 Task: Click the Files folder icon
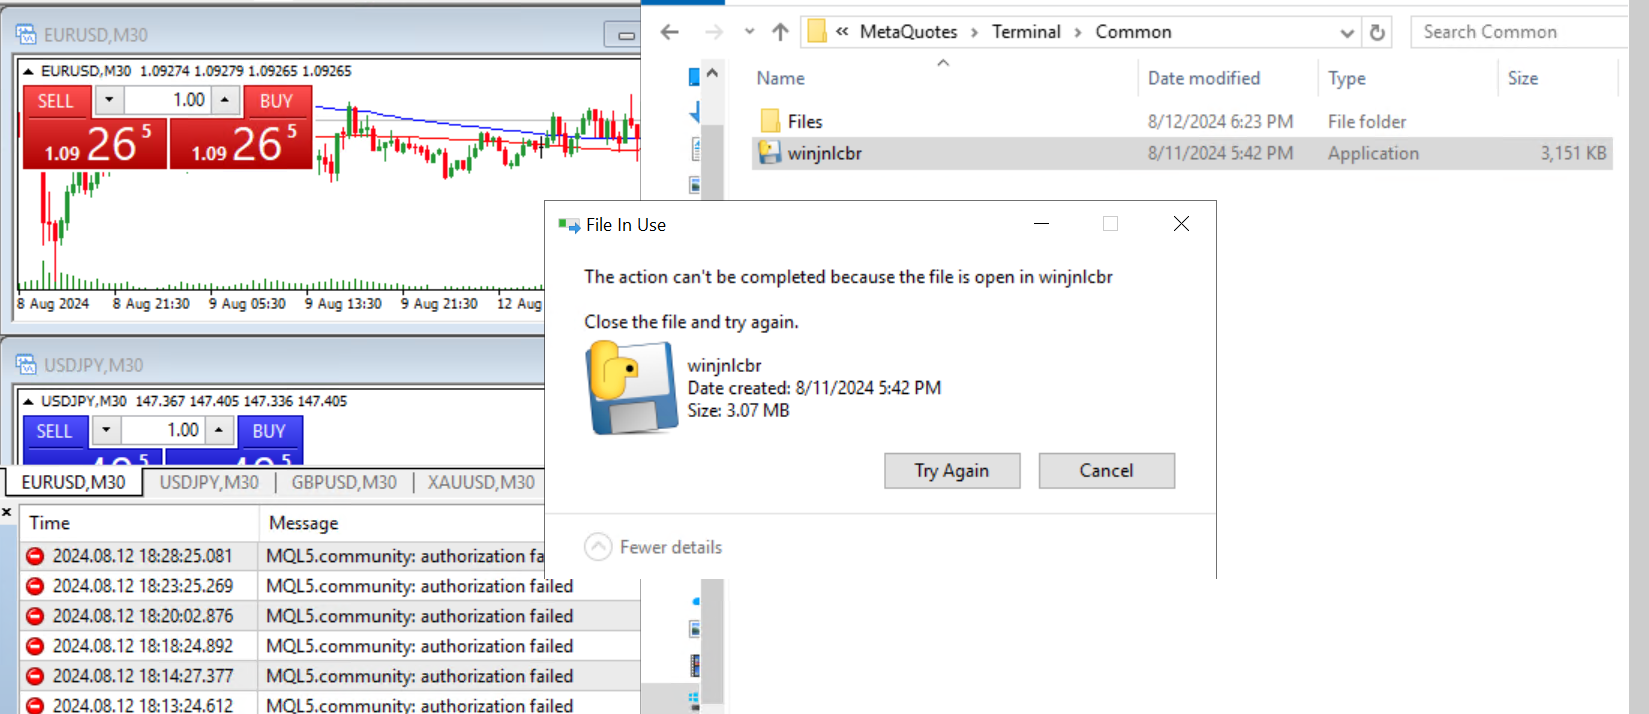[x=770, y=121]
